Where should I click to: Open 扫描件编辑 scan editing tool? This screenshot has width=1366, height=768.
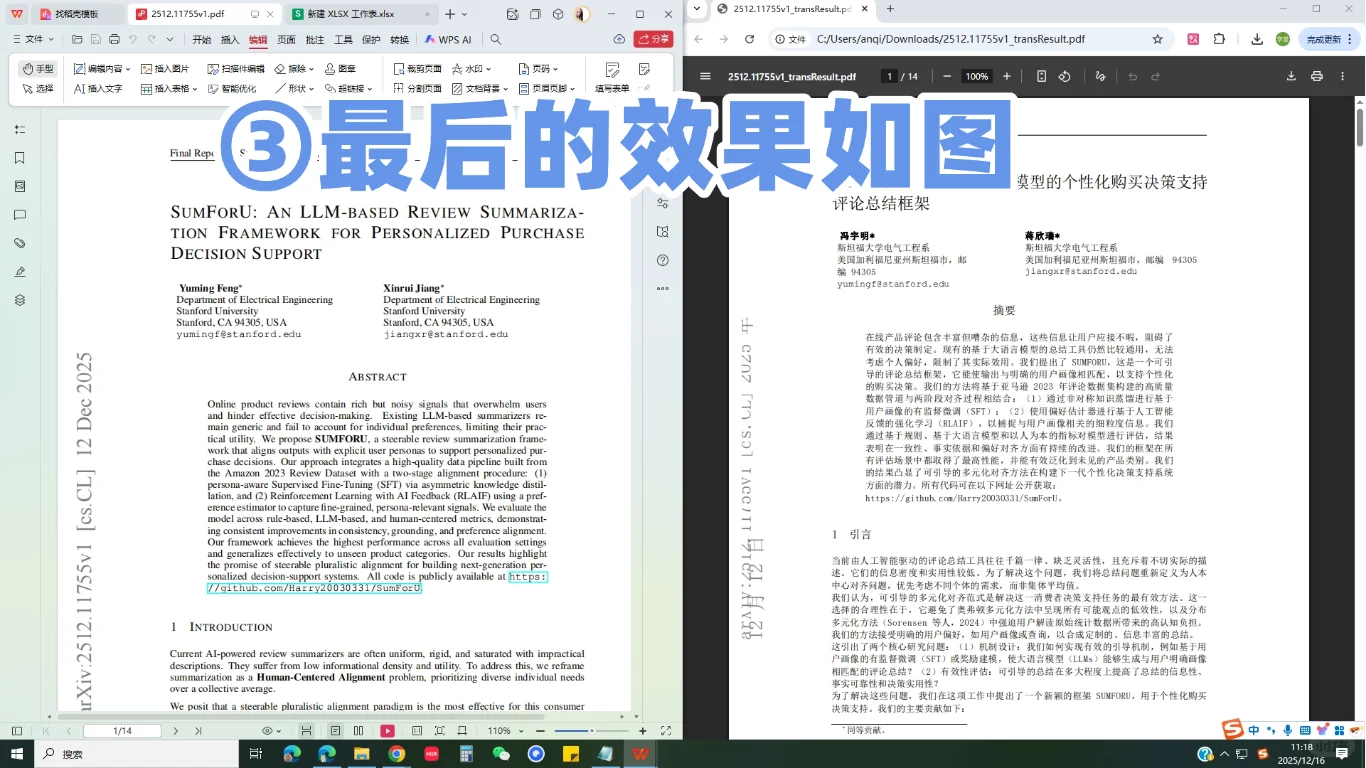[x=241, y=70]
